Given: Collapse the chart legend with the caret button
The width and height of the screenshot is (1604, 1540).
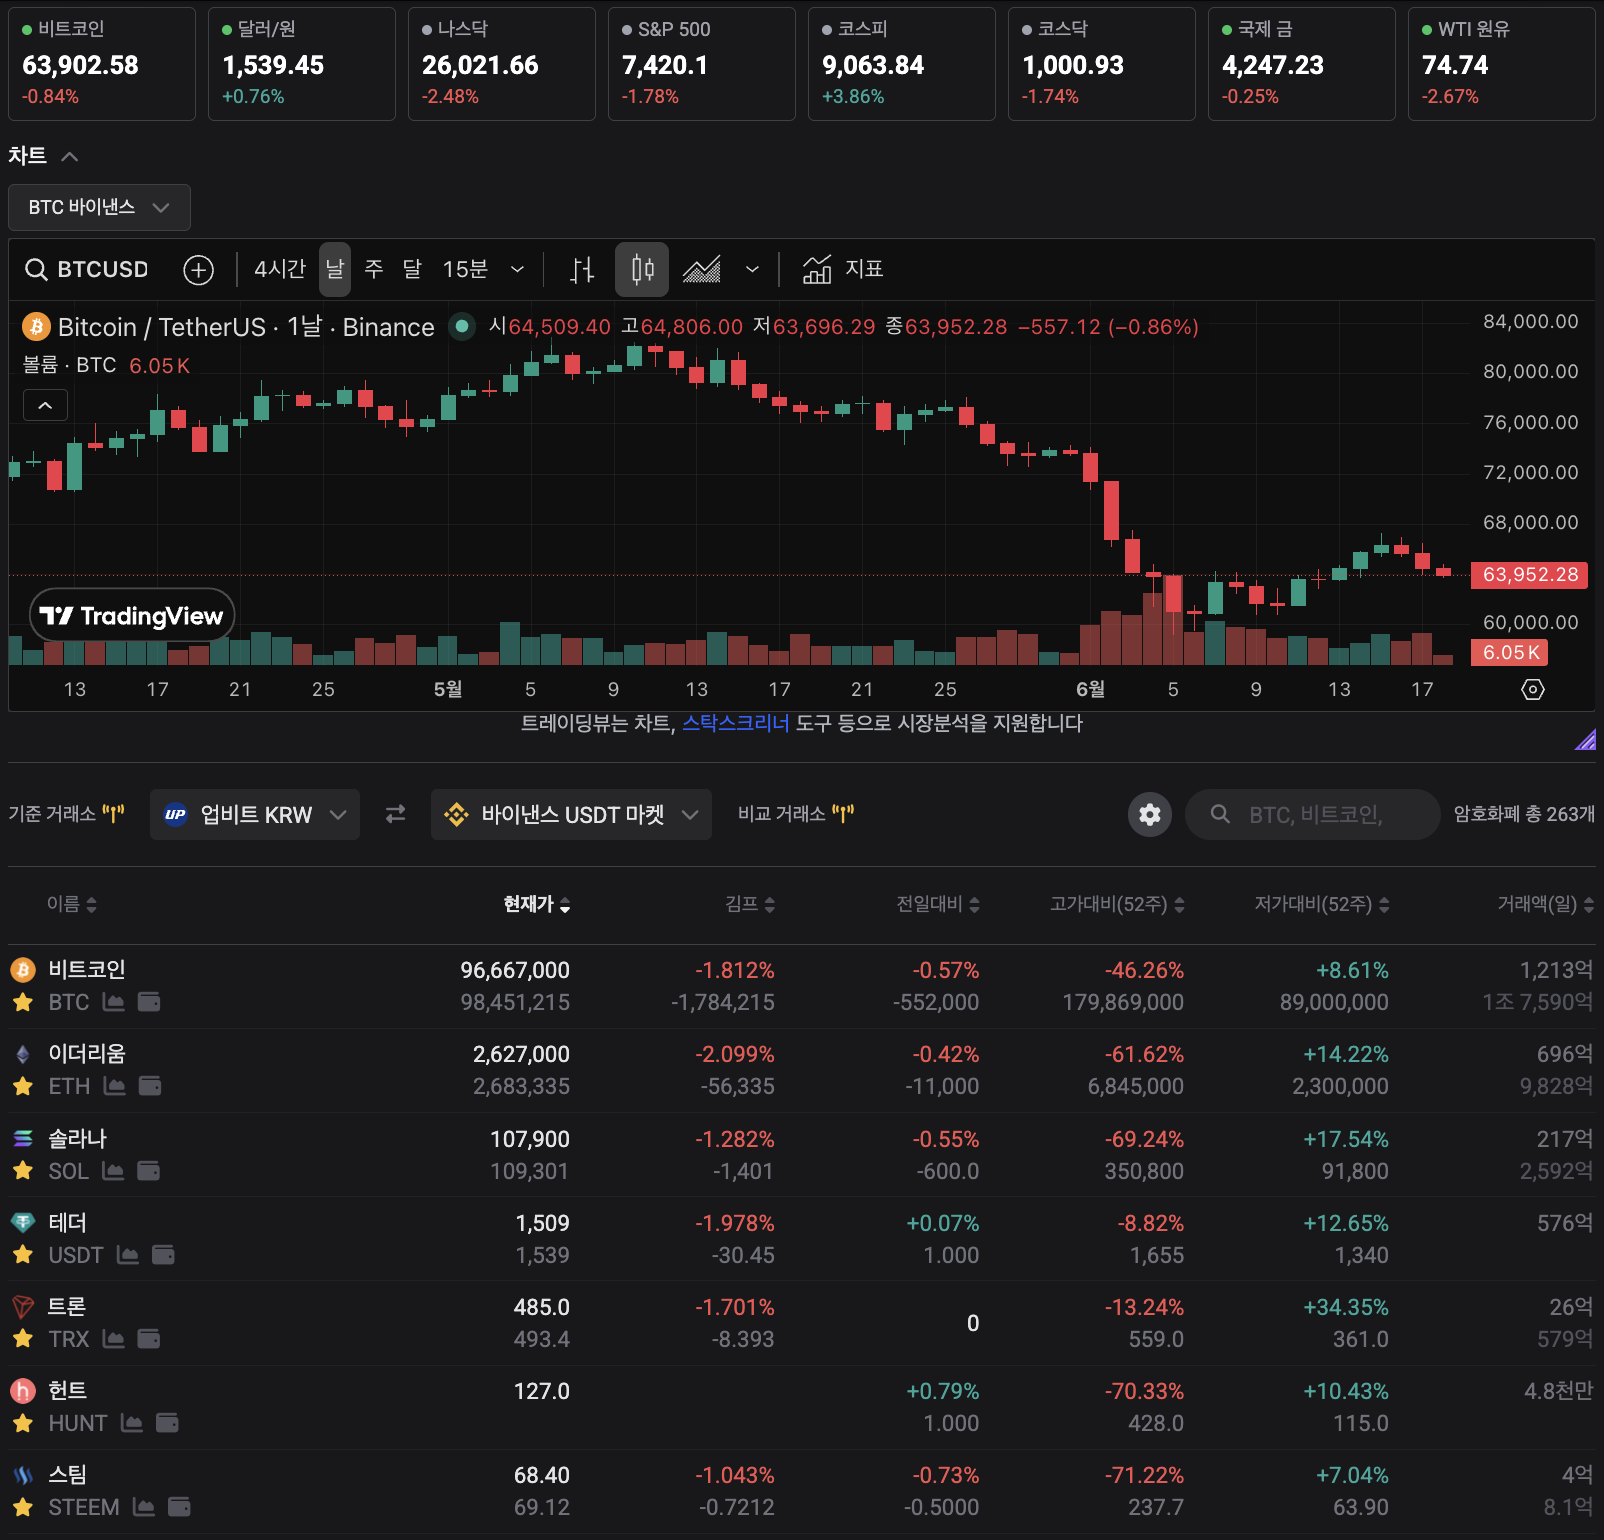Looking at the screenshot, I should 46,405.
